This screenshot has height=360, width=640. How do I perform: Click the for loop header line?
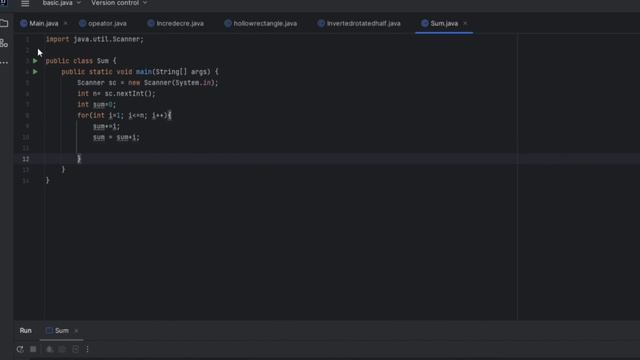click(x=124, y=116)
